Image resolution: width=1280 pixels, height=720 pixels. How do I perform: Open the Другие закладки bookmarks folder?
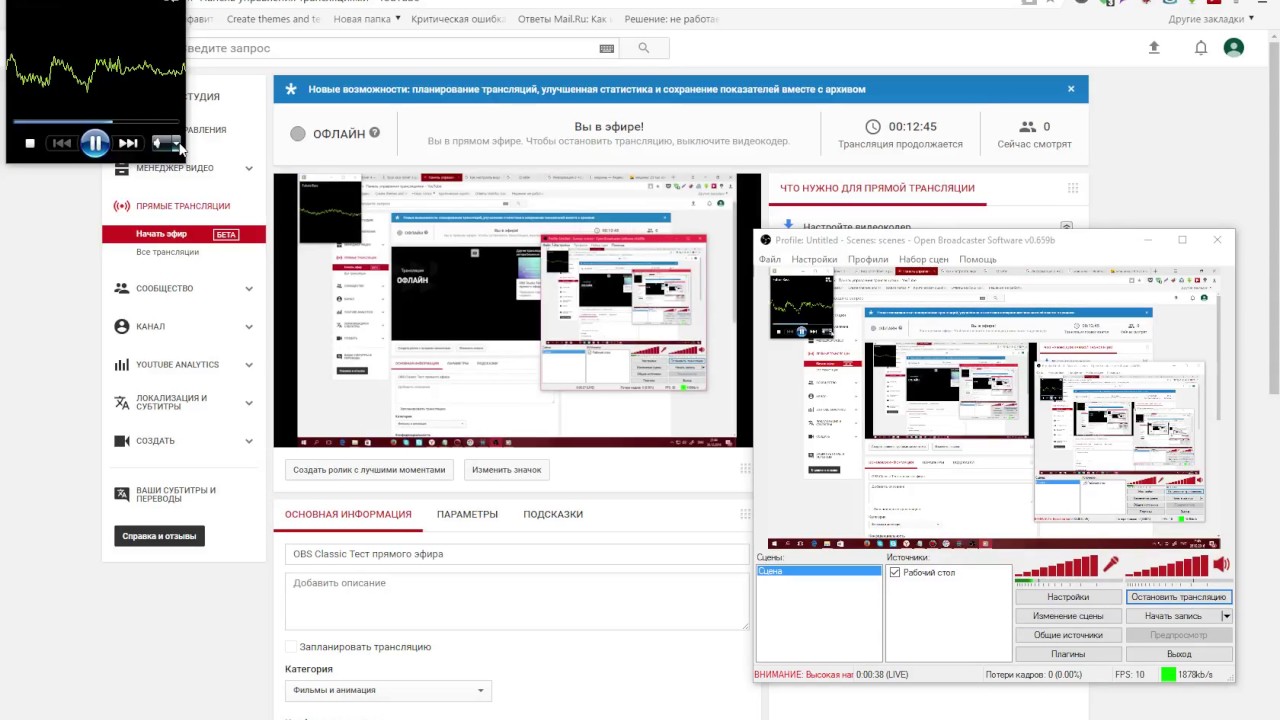(x=1211, y=19)
